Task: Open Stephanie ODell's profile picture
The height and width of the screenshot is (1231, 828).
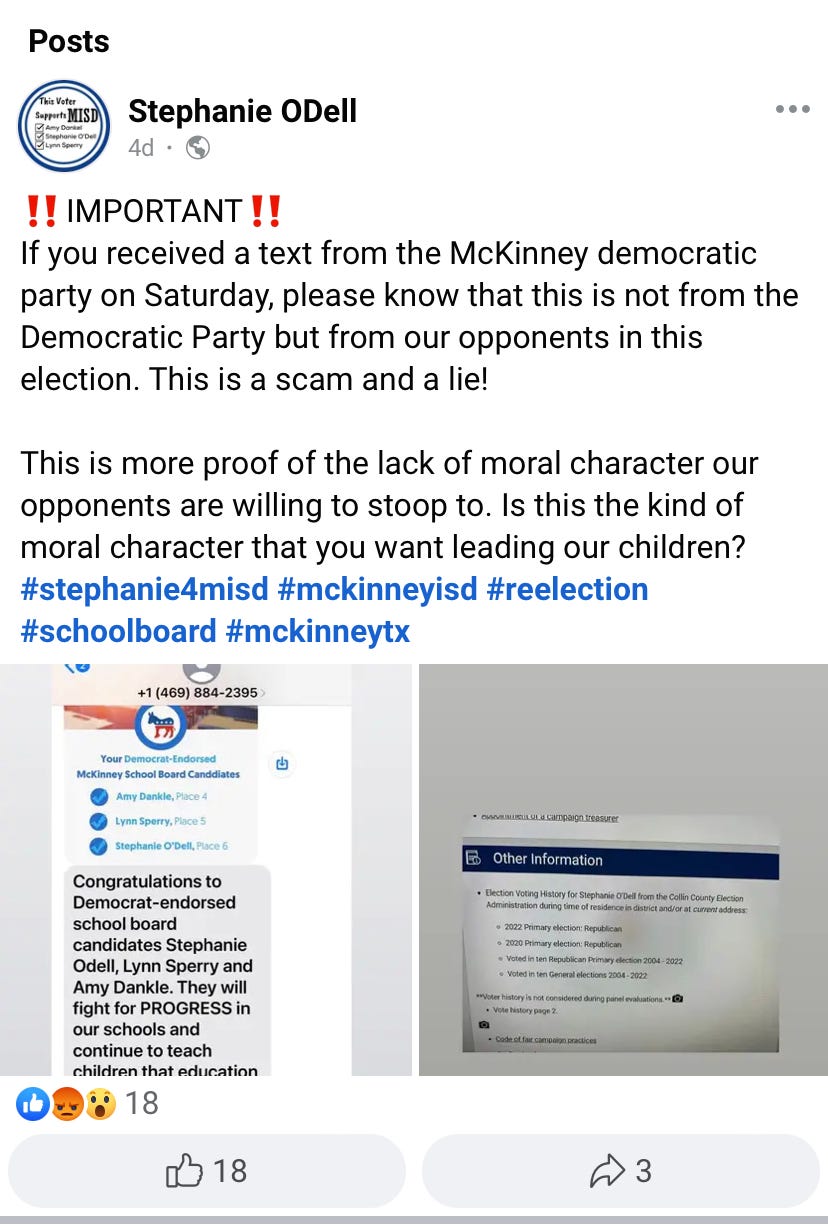Action: pos(64,126)
